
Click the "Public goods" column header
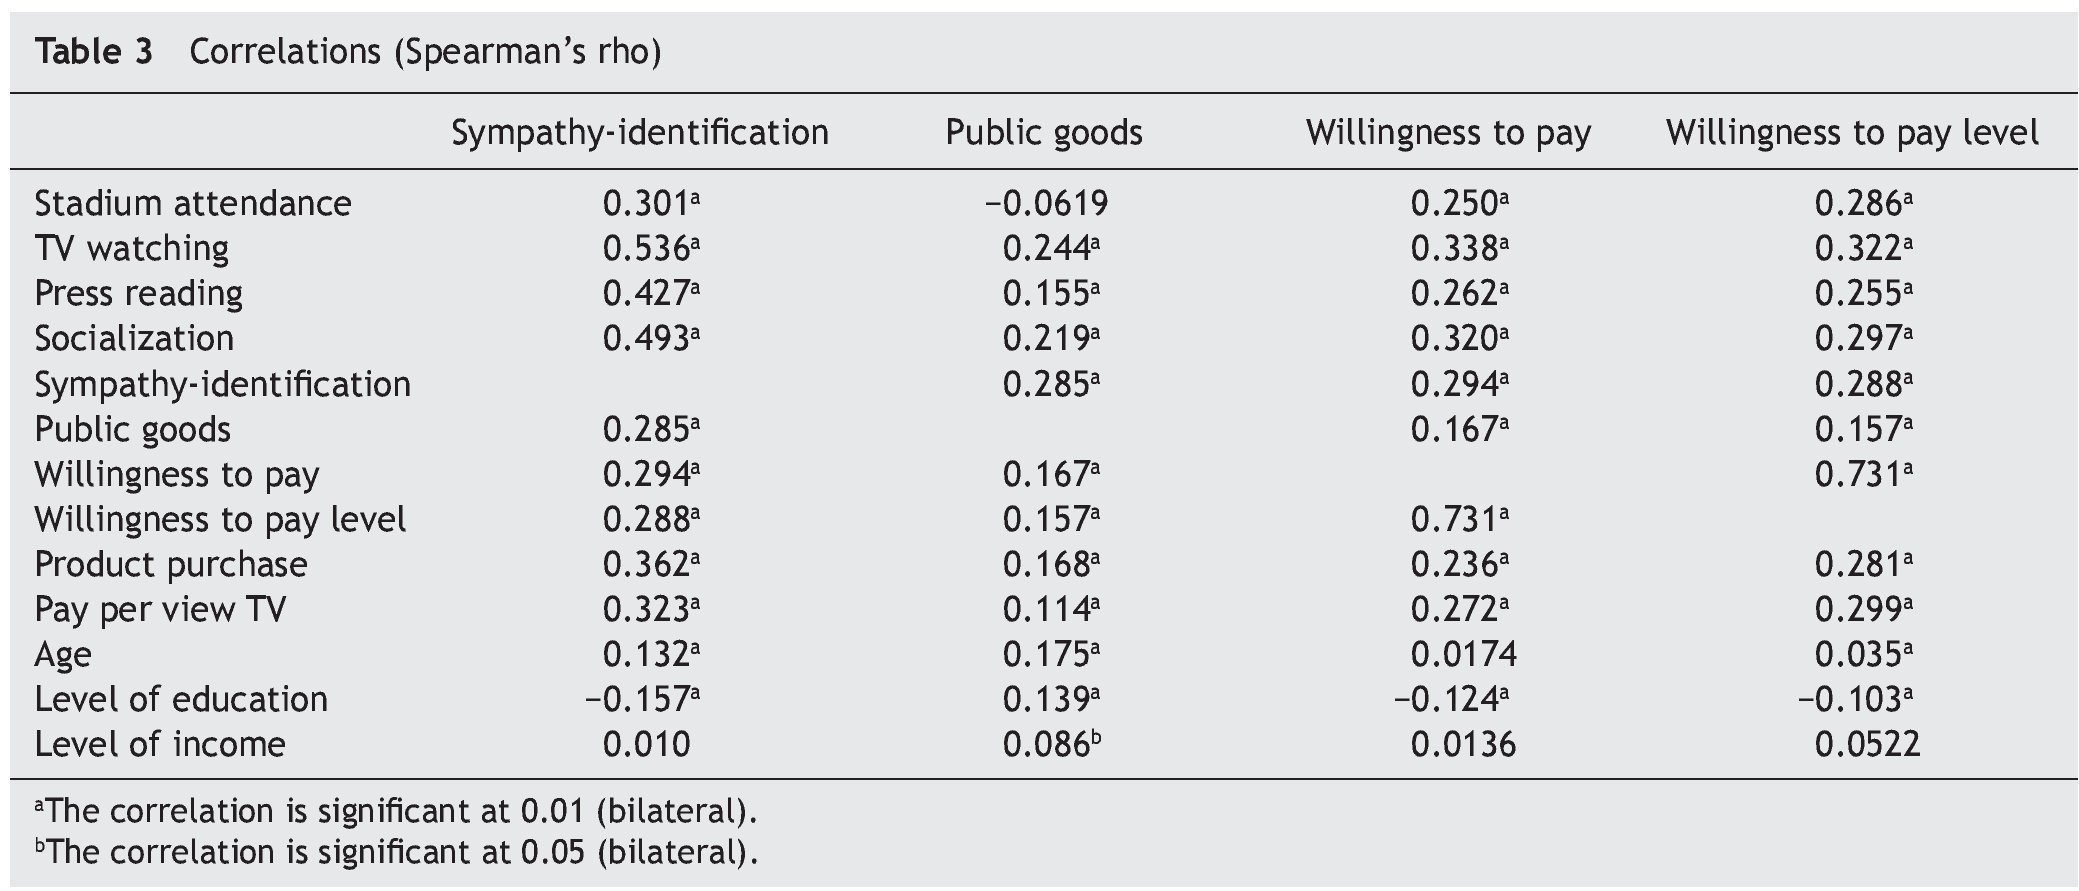point(1044,132)
